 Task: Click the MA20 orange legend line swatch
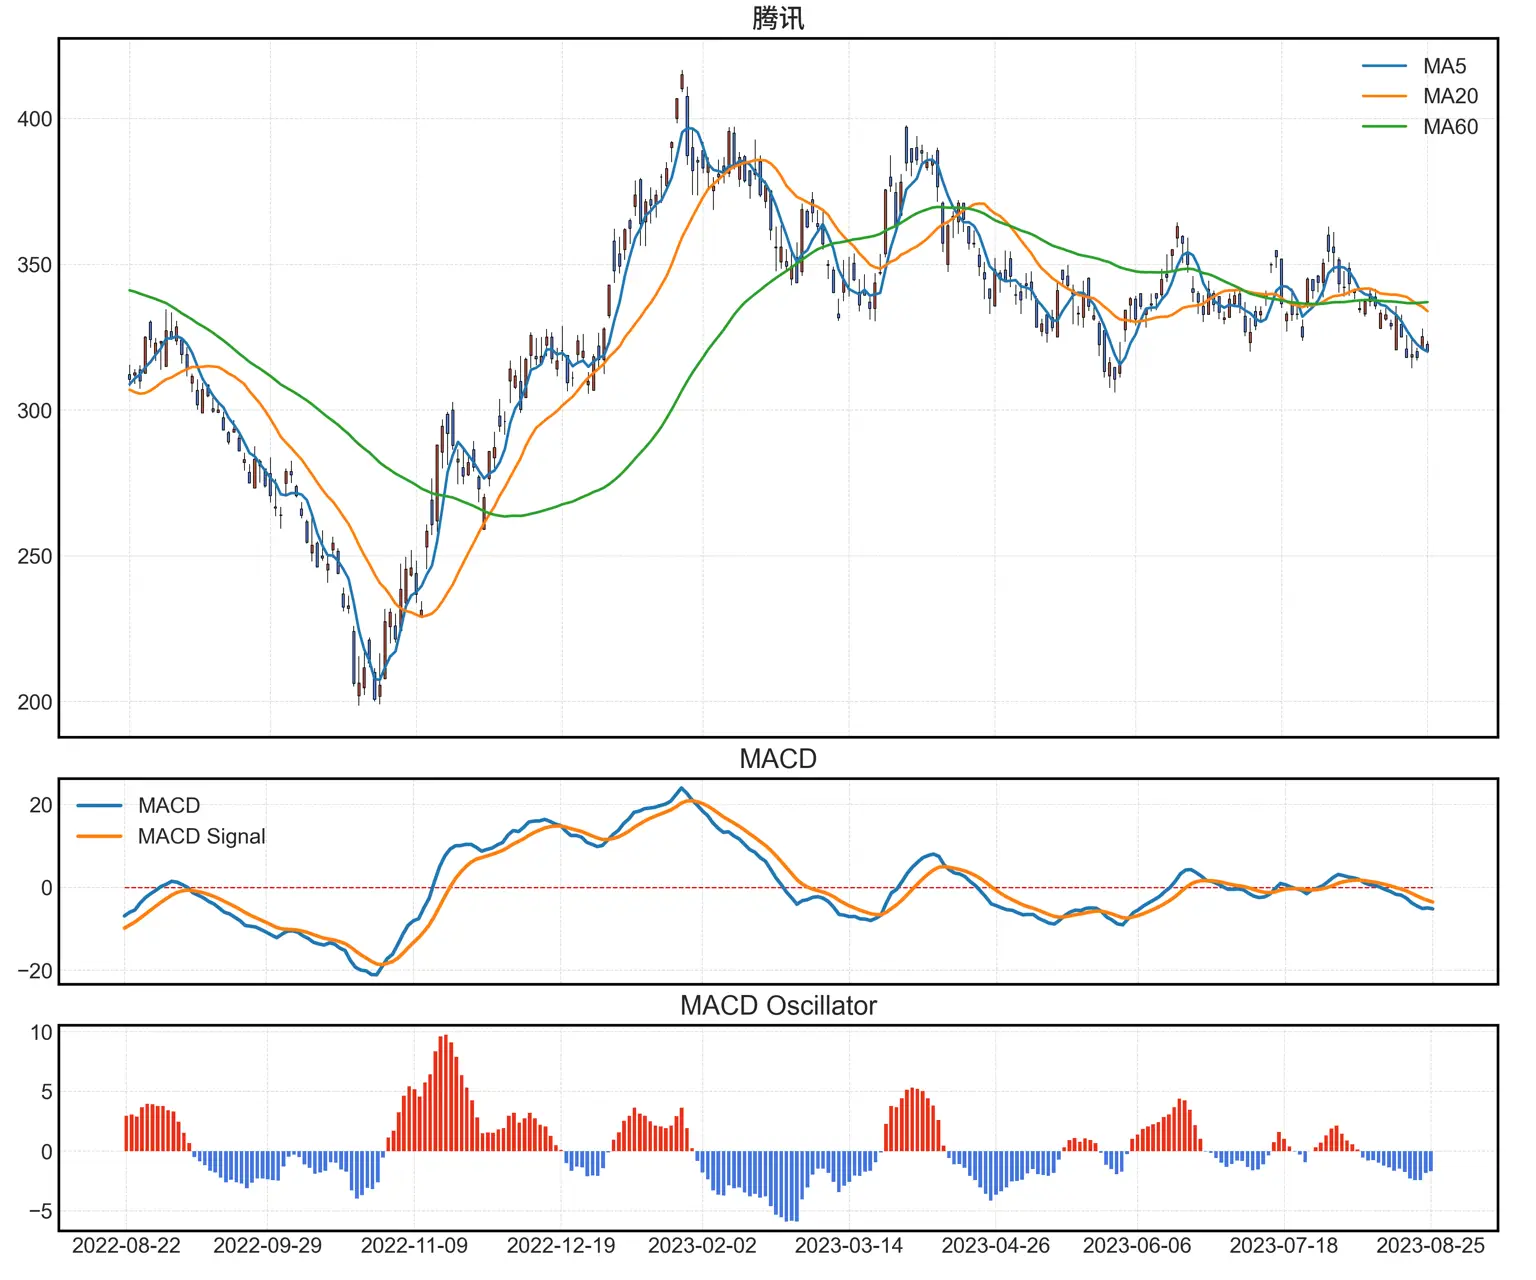pyautogui.click(x=1384, y=96)
